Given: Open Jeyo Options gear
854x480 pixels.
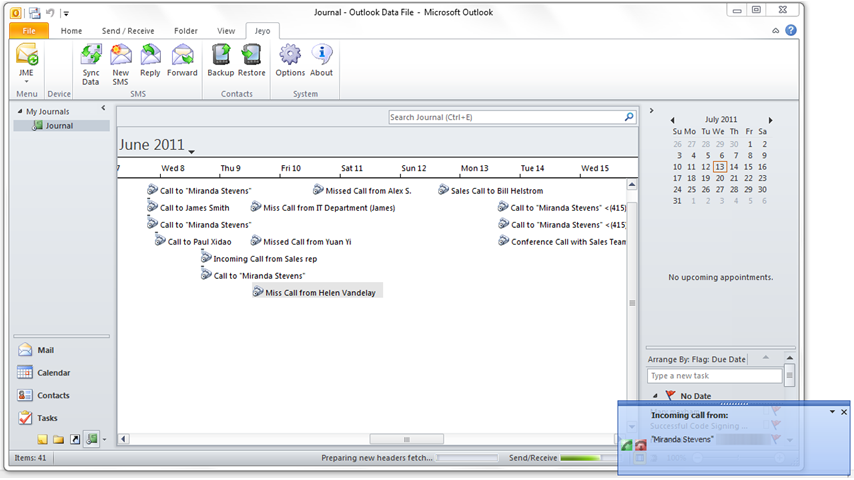Looking at the screenshot, I should [290, 63].
